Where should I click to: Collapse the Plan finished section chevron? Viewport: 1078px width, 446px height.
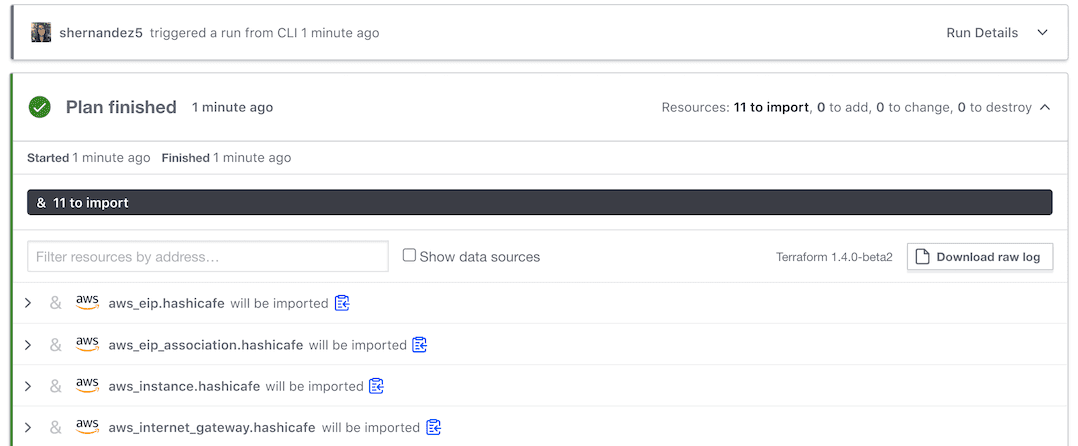(1045, 107)
